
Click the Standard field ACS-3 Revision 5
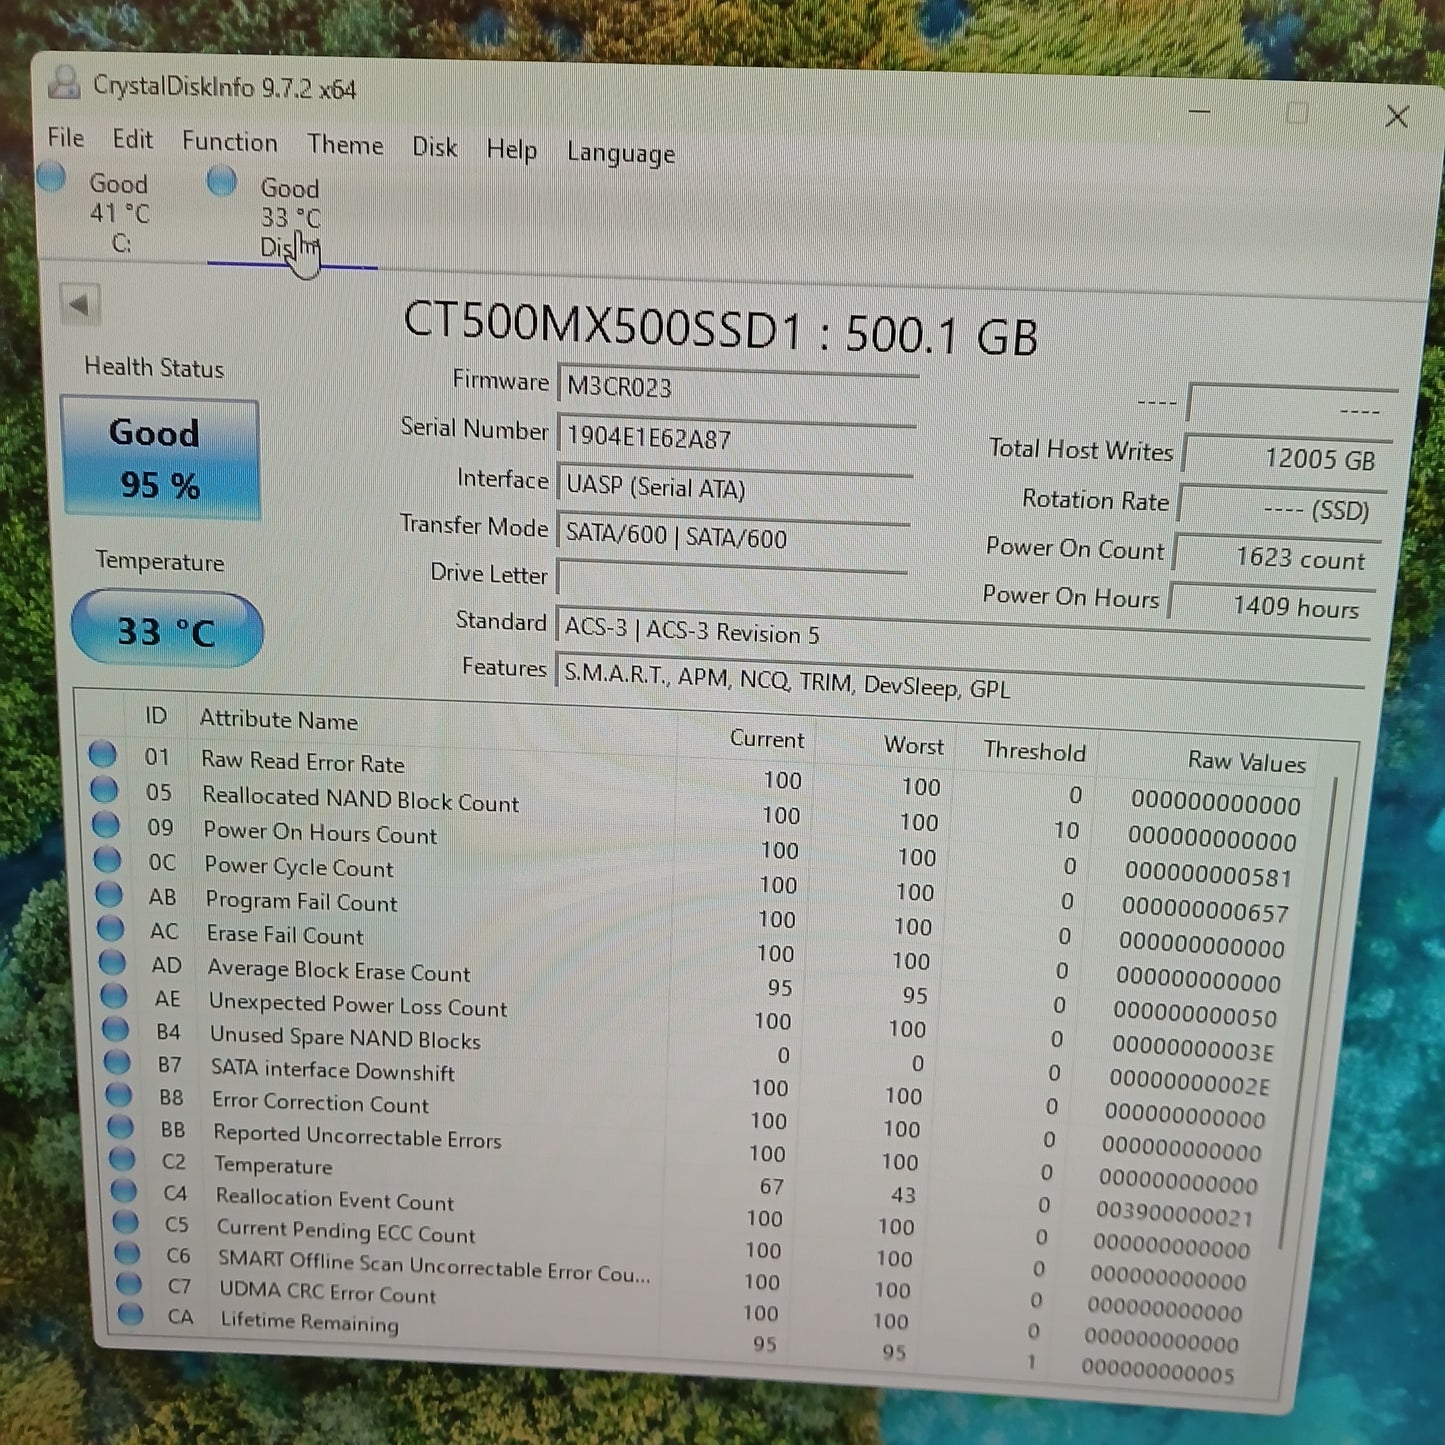[960, 635]
